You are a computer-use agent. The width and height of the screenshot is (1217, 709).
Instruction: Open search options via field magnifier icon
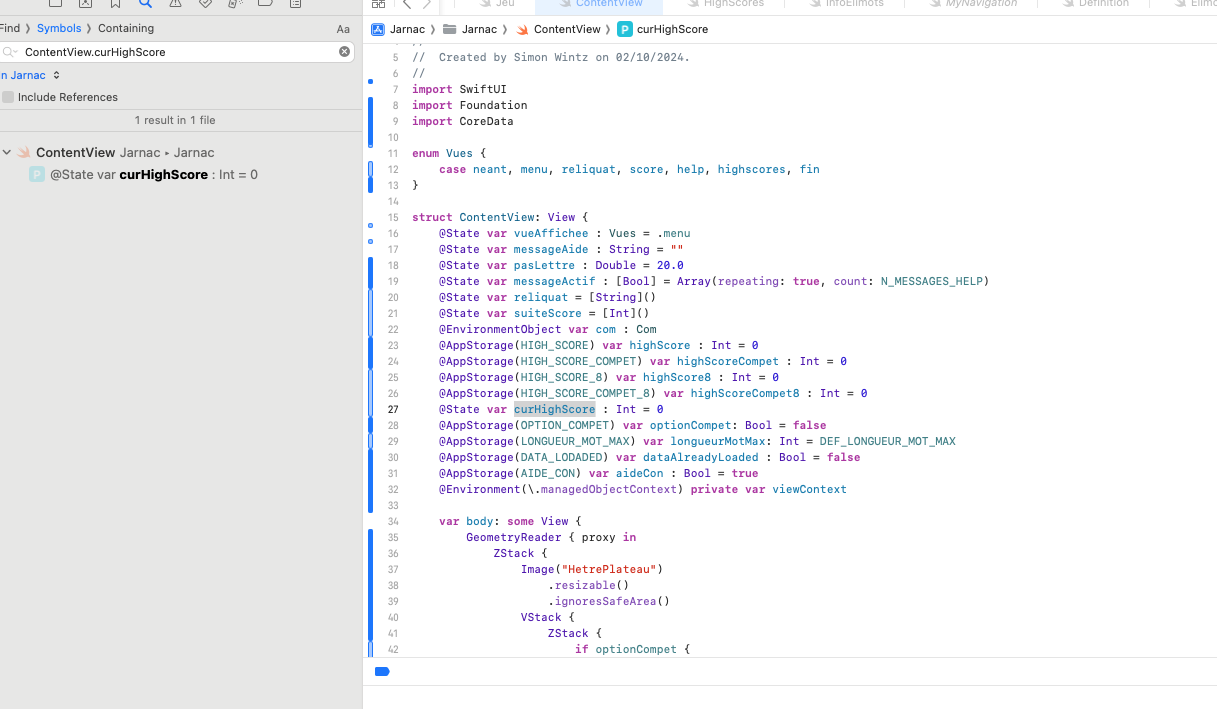coord(10,51)
